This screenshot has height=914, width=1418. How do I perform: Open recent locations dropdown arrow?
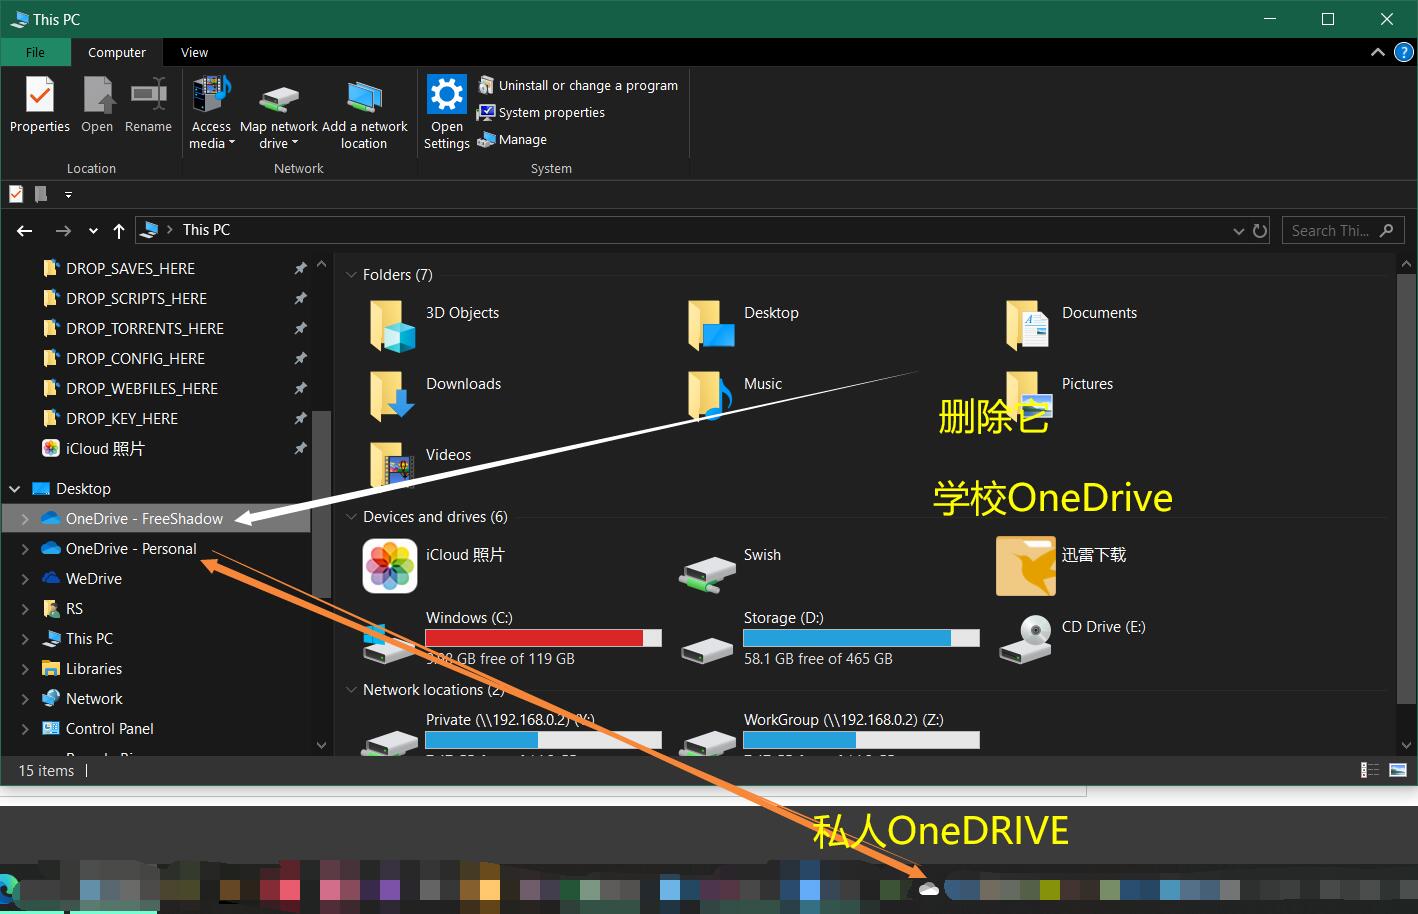click(93, 231)
